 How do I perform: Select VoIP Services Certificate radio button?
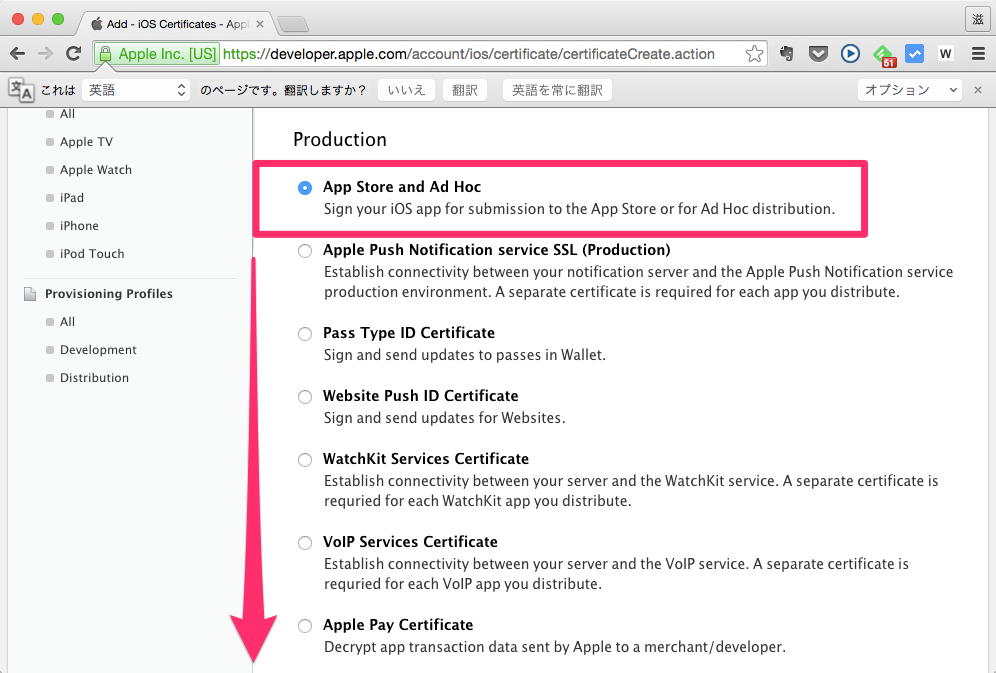(x=305, y=543)
